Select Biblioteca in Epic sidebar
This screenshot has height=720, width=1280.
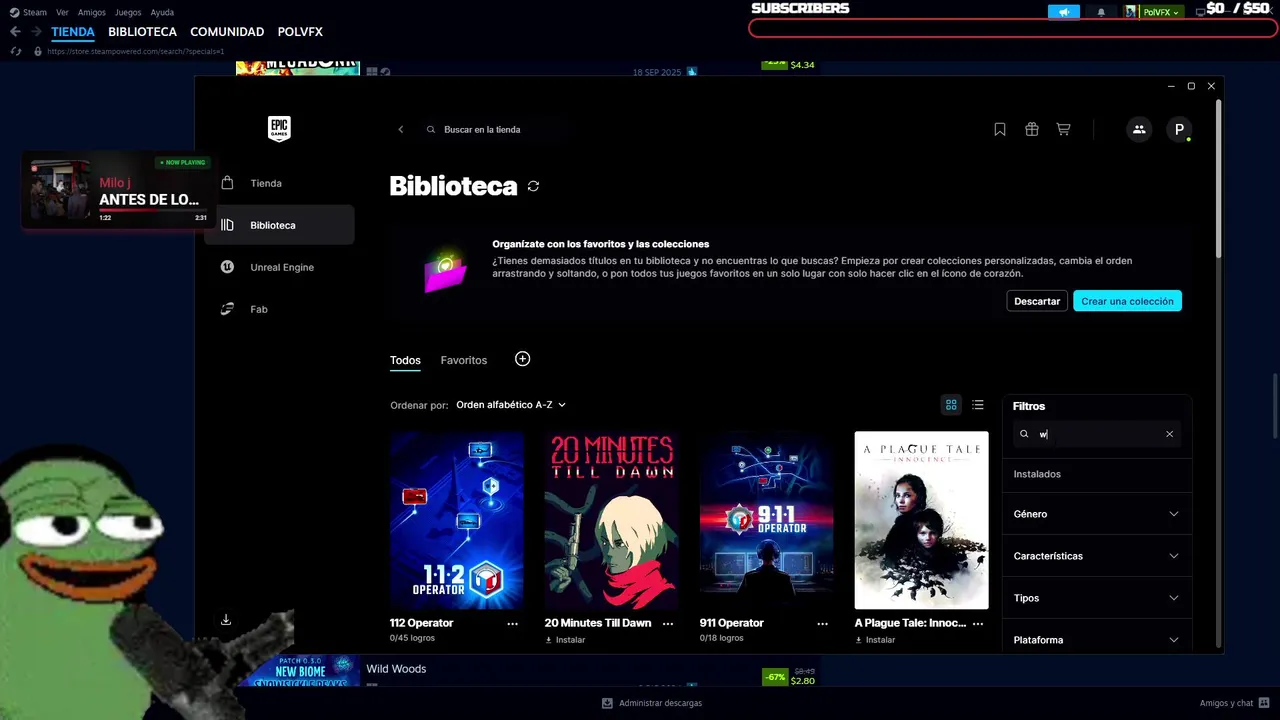(x=279, y=225)
